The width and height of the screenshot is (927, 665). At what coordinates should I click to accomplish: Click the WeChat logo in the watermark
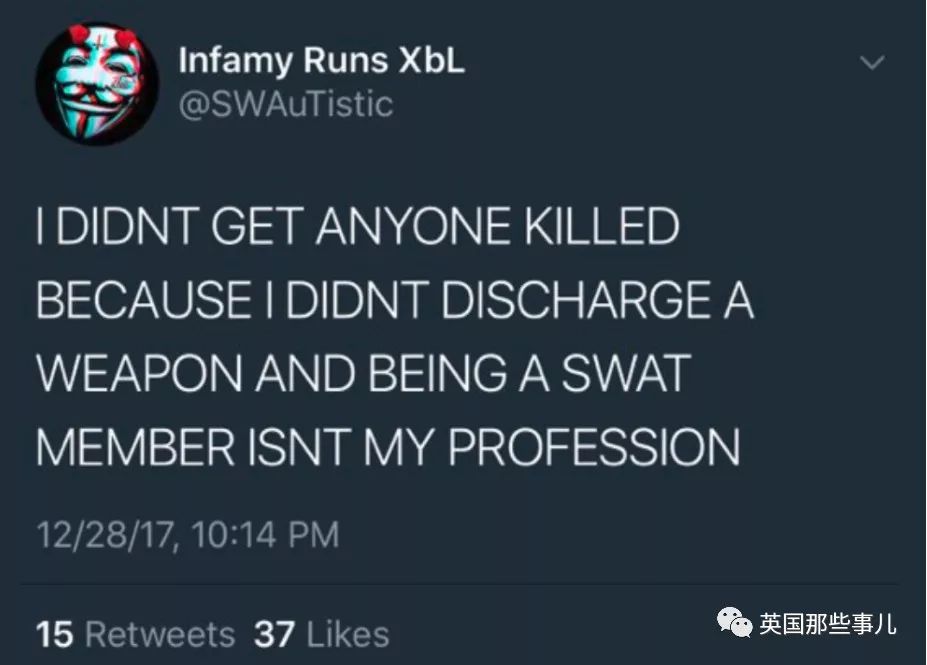point(734,624)
